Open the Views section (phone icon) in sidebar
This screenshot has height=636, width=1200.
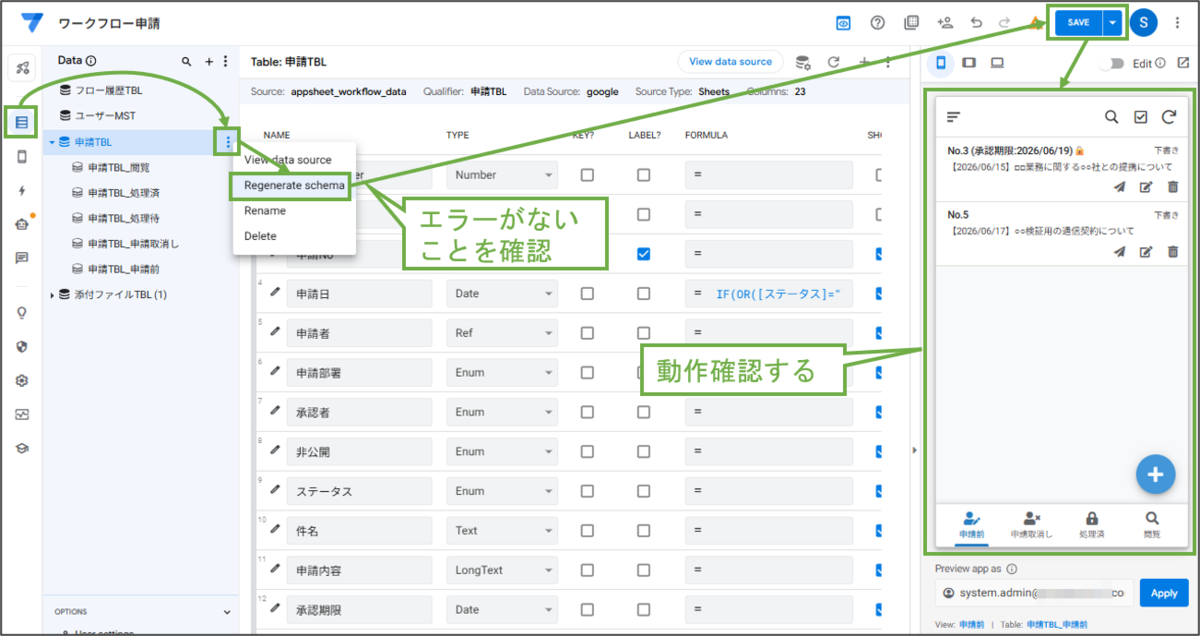[x=22, y=156]
